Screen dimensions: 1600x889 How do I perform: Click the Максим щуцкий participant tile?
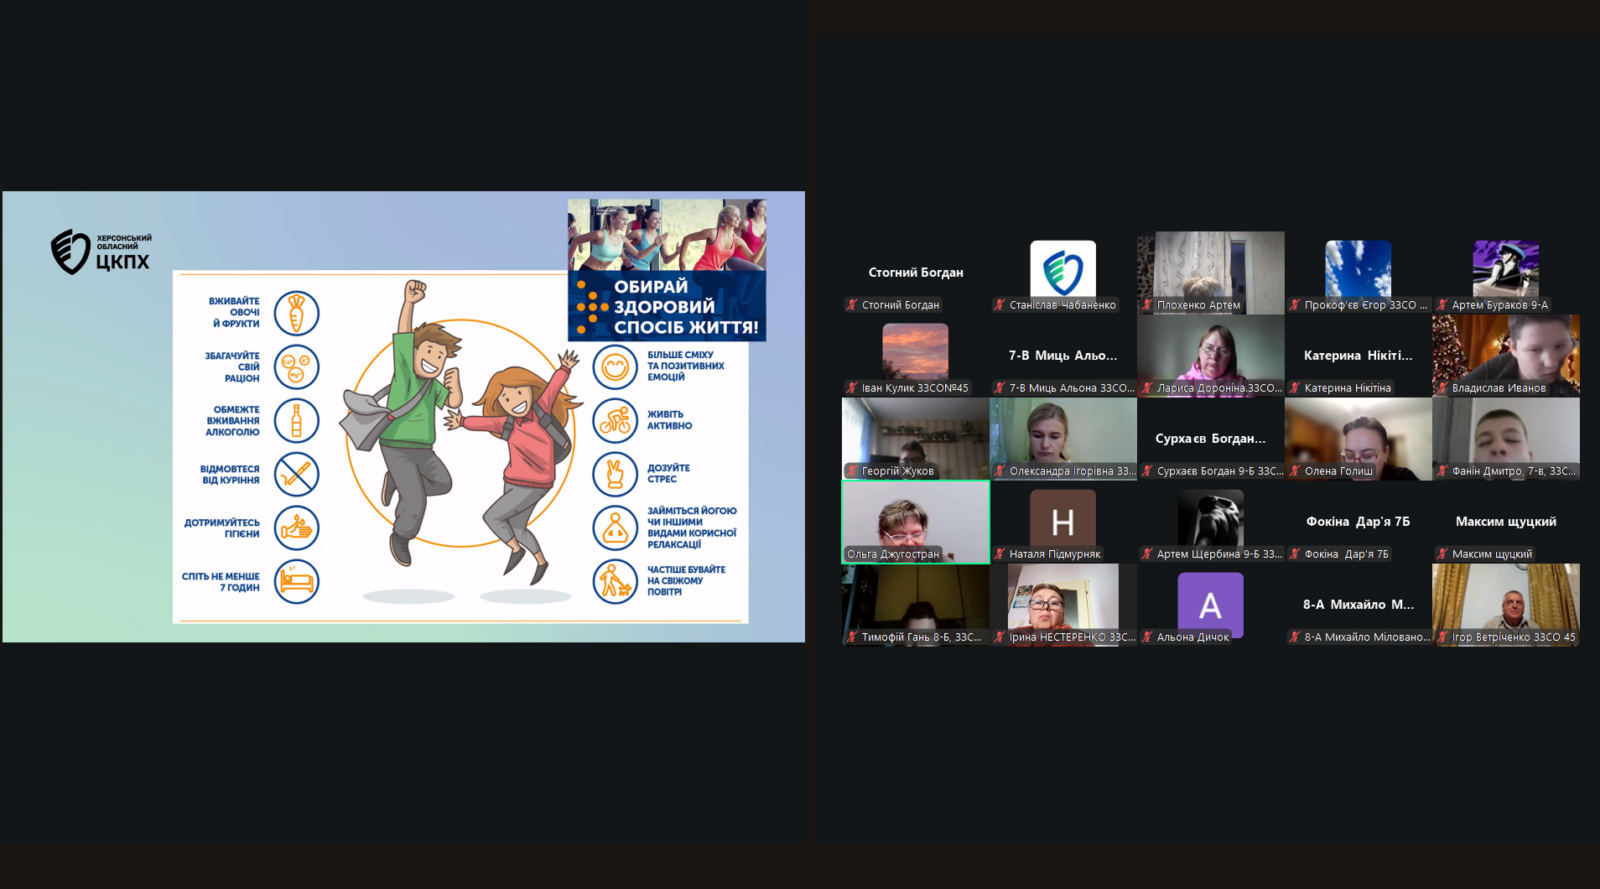1505,522
